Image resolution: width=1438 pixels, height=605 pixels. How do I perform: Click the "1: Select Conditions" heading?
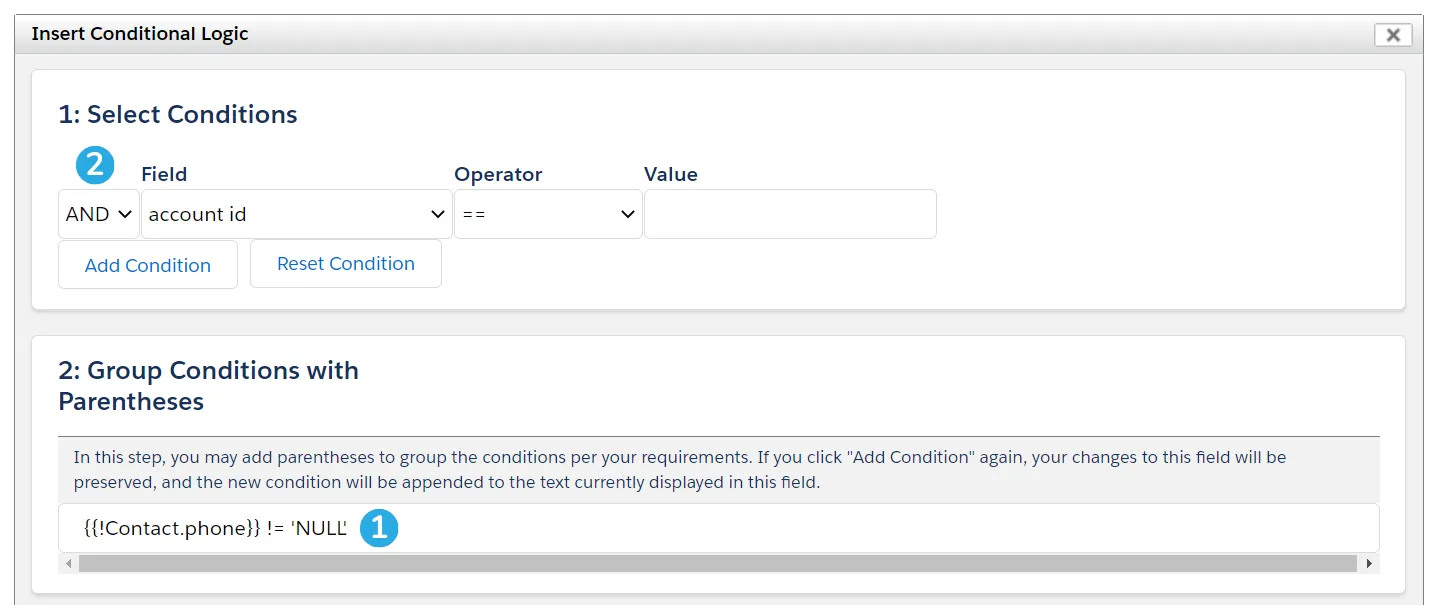point(178,114)
